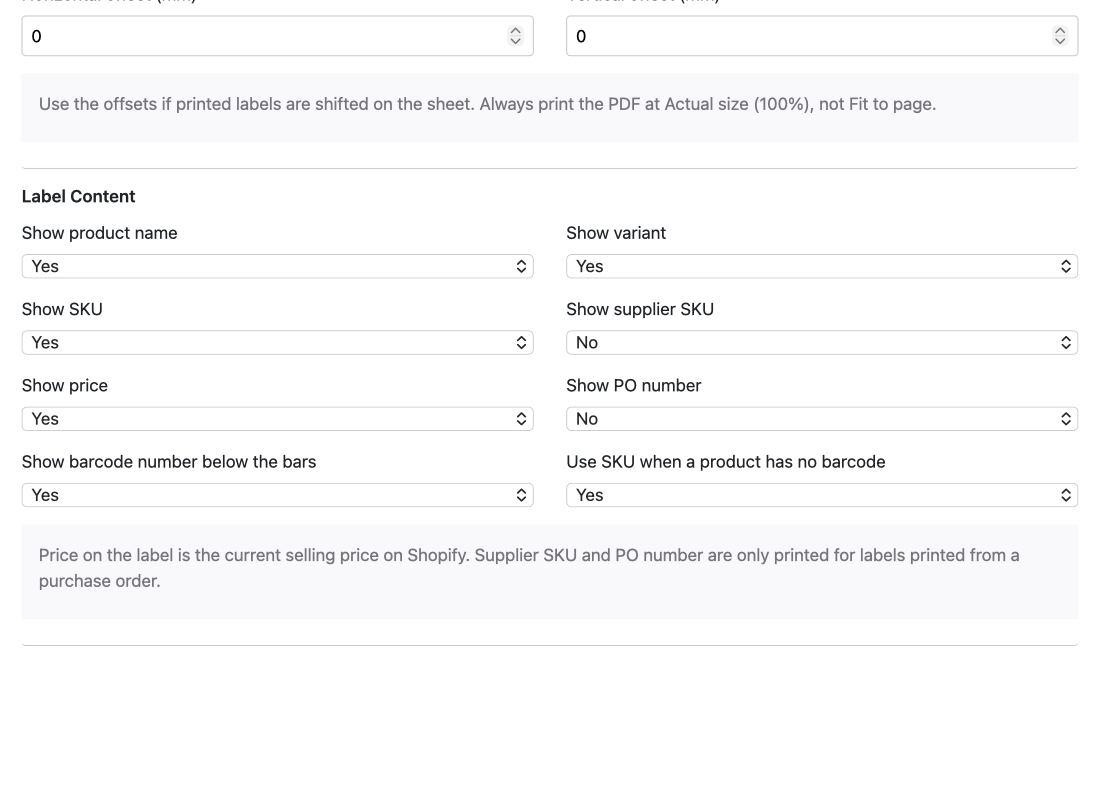Open the Show PO number dropdown
The image size is (1100, 800).
point(821,419)
